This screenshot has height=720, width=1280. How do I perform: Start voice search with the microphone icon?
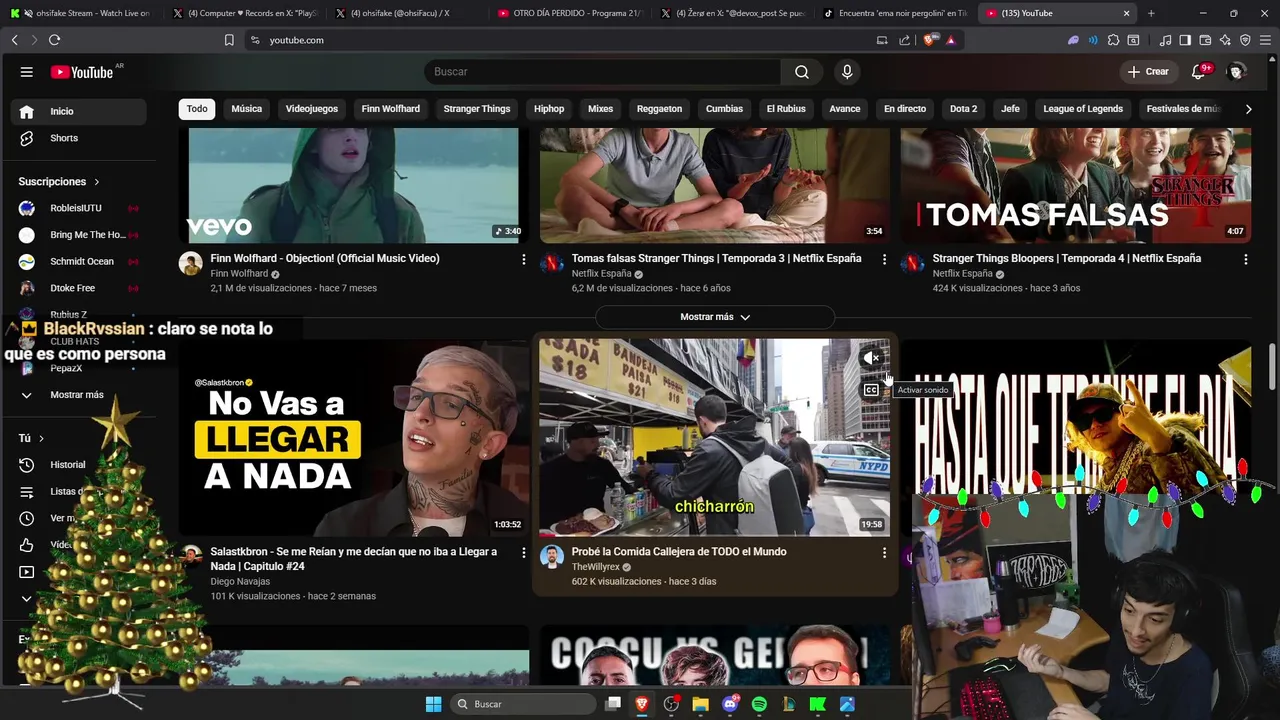click(847, 72)
